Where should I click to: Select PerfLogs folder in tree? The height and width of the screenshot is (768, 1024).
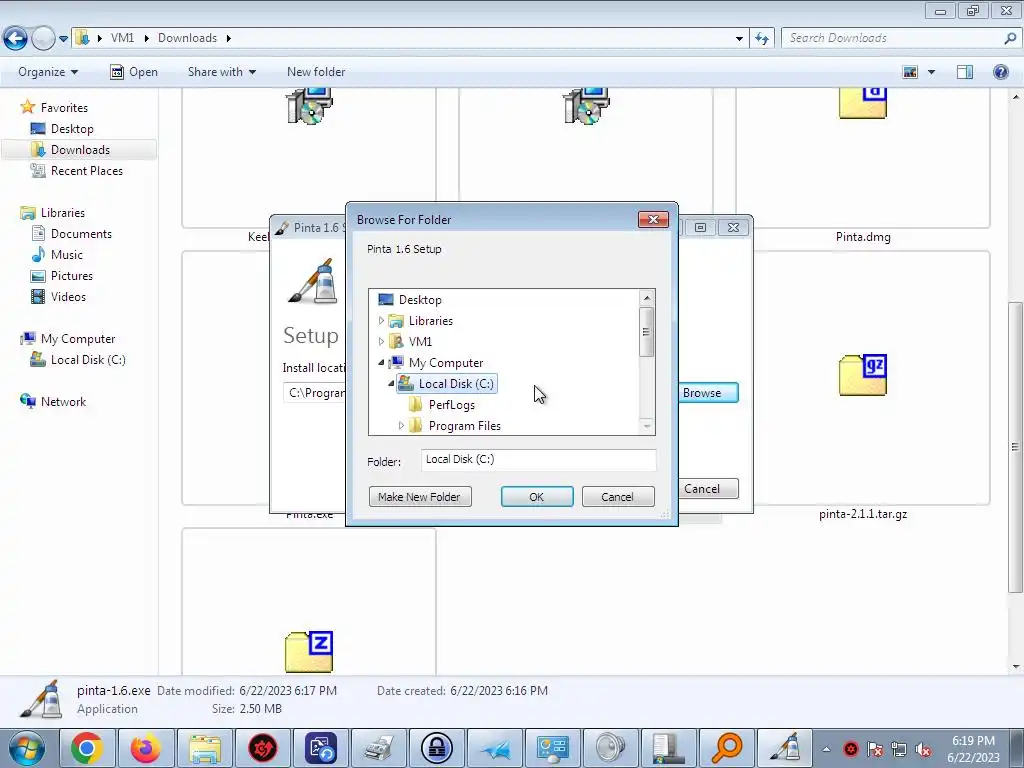click(x=451, y=404)
